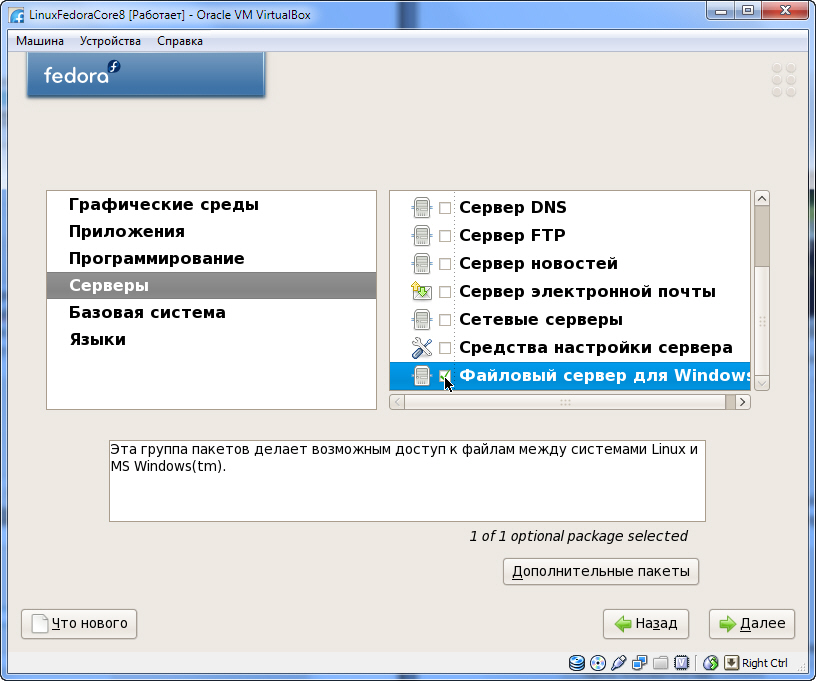Click the server icon beside Сервер FTP
Image resolution: width=816 pixels, height=681 pixels.
pyautogui.click(x=422, y=236)
